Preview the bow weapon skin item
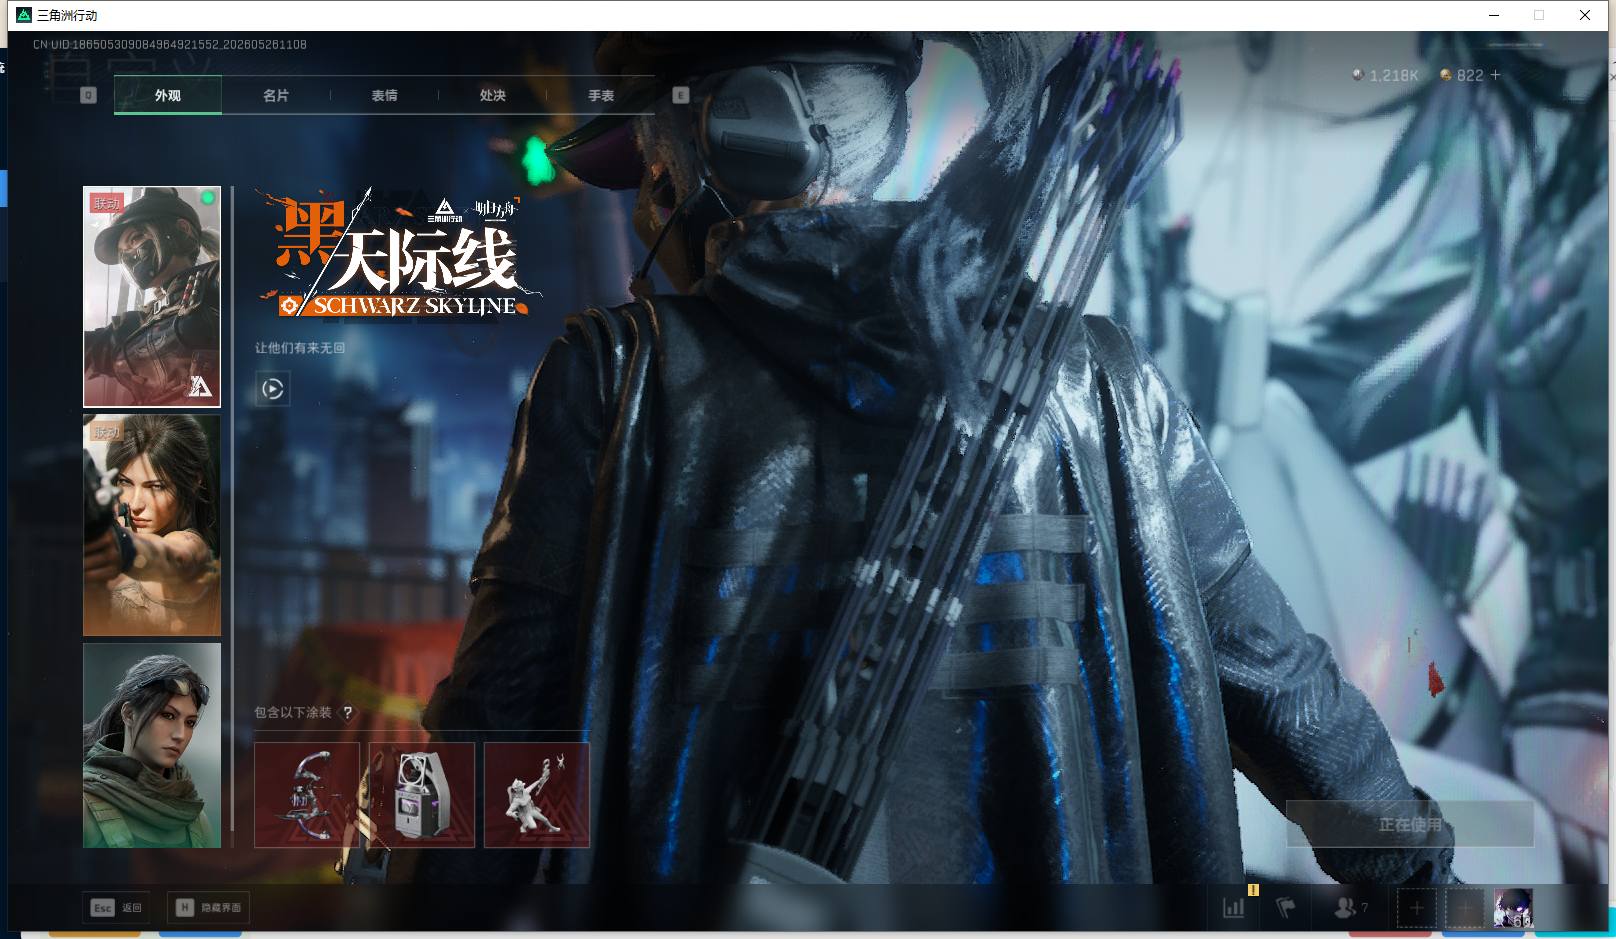This screenshot has height=939, width=1616. pos(307,795)
